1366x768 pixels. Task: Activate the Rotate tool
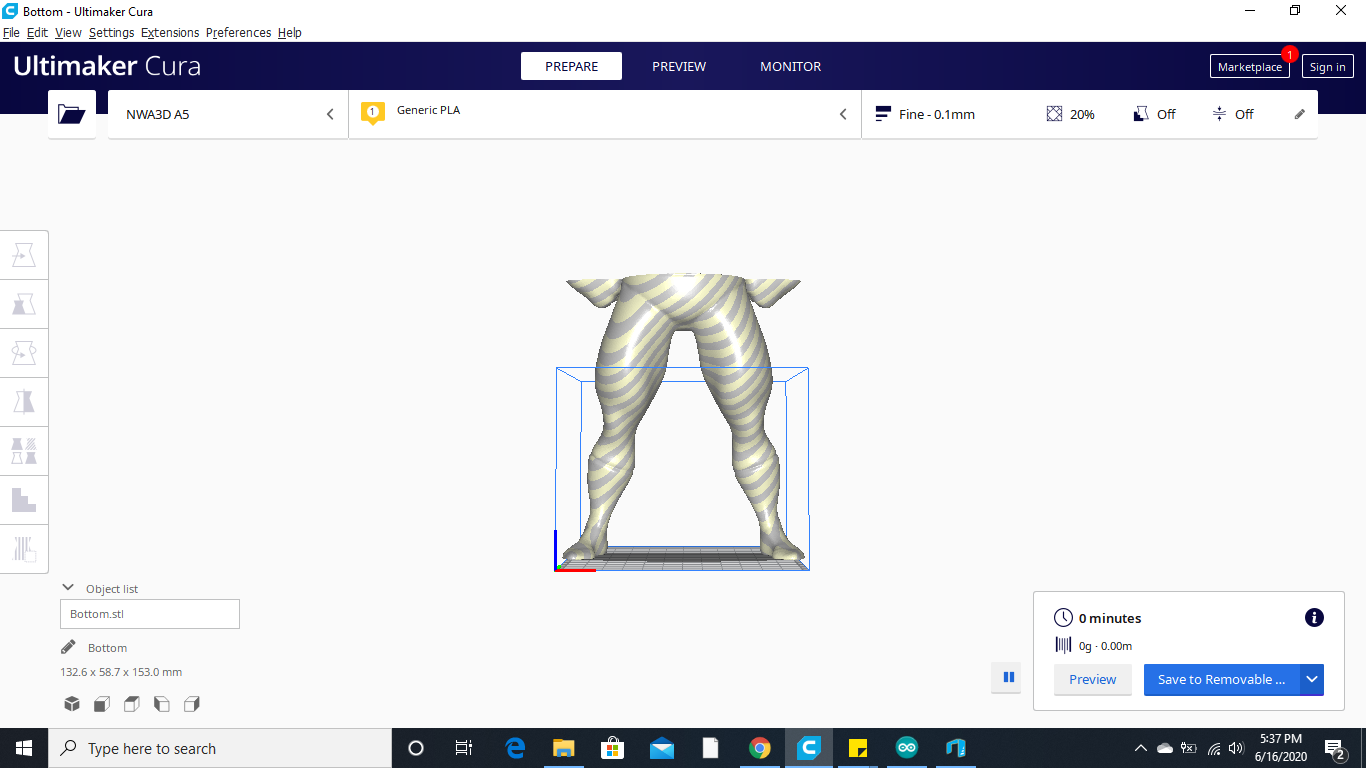coord(24,352)
